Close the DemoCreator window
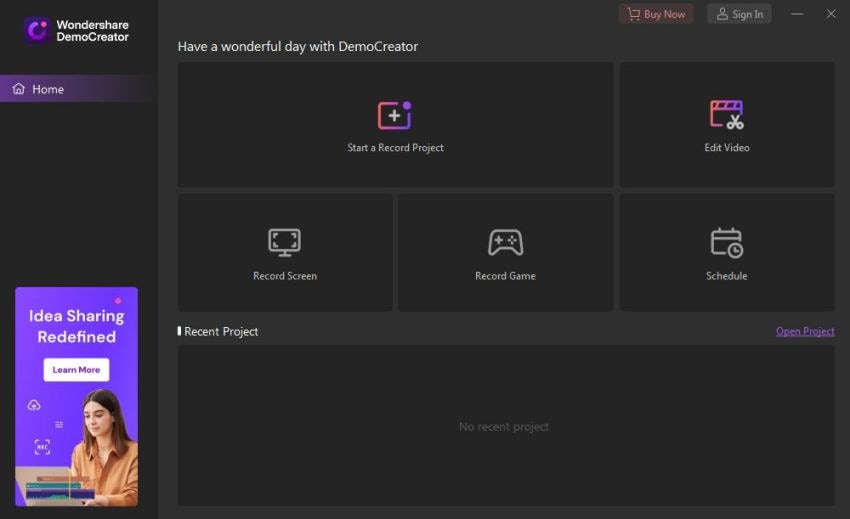The height and width of the screenshot is (519, 850). pyautogui.click(x=831, y=14)
